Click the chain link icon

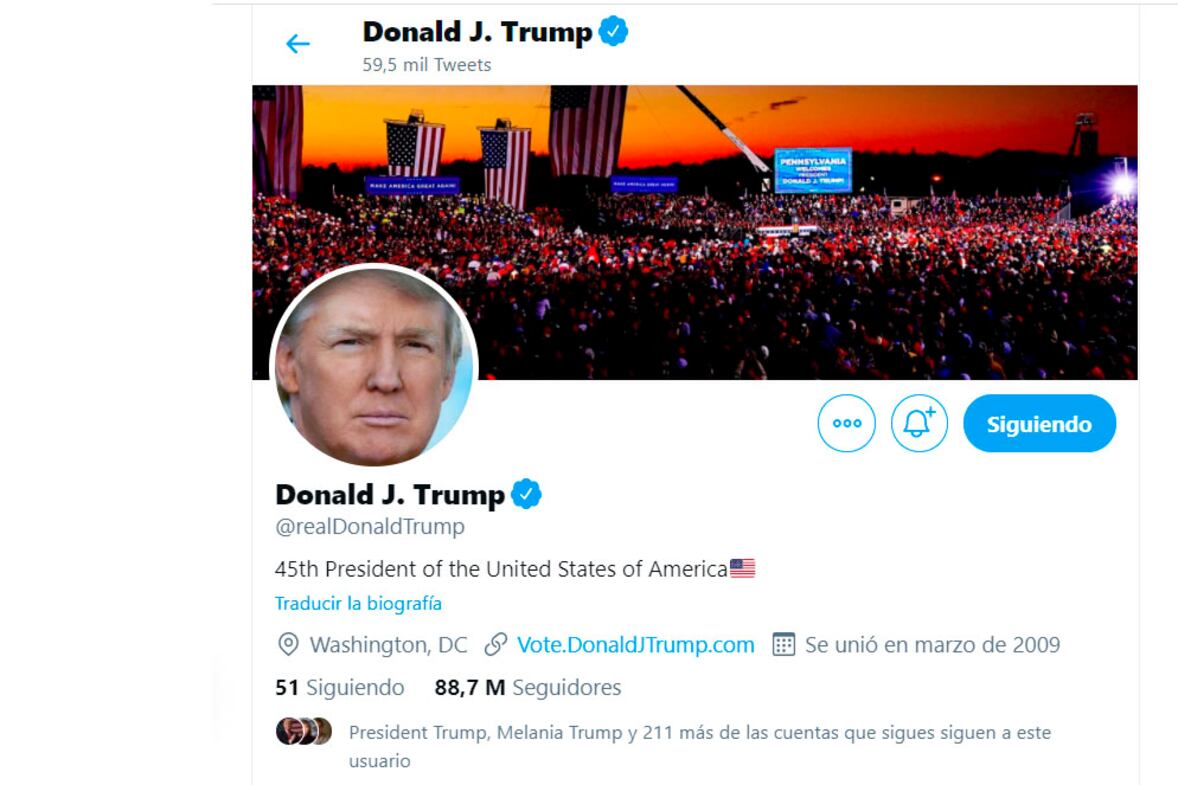tap(496, 645)
